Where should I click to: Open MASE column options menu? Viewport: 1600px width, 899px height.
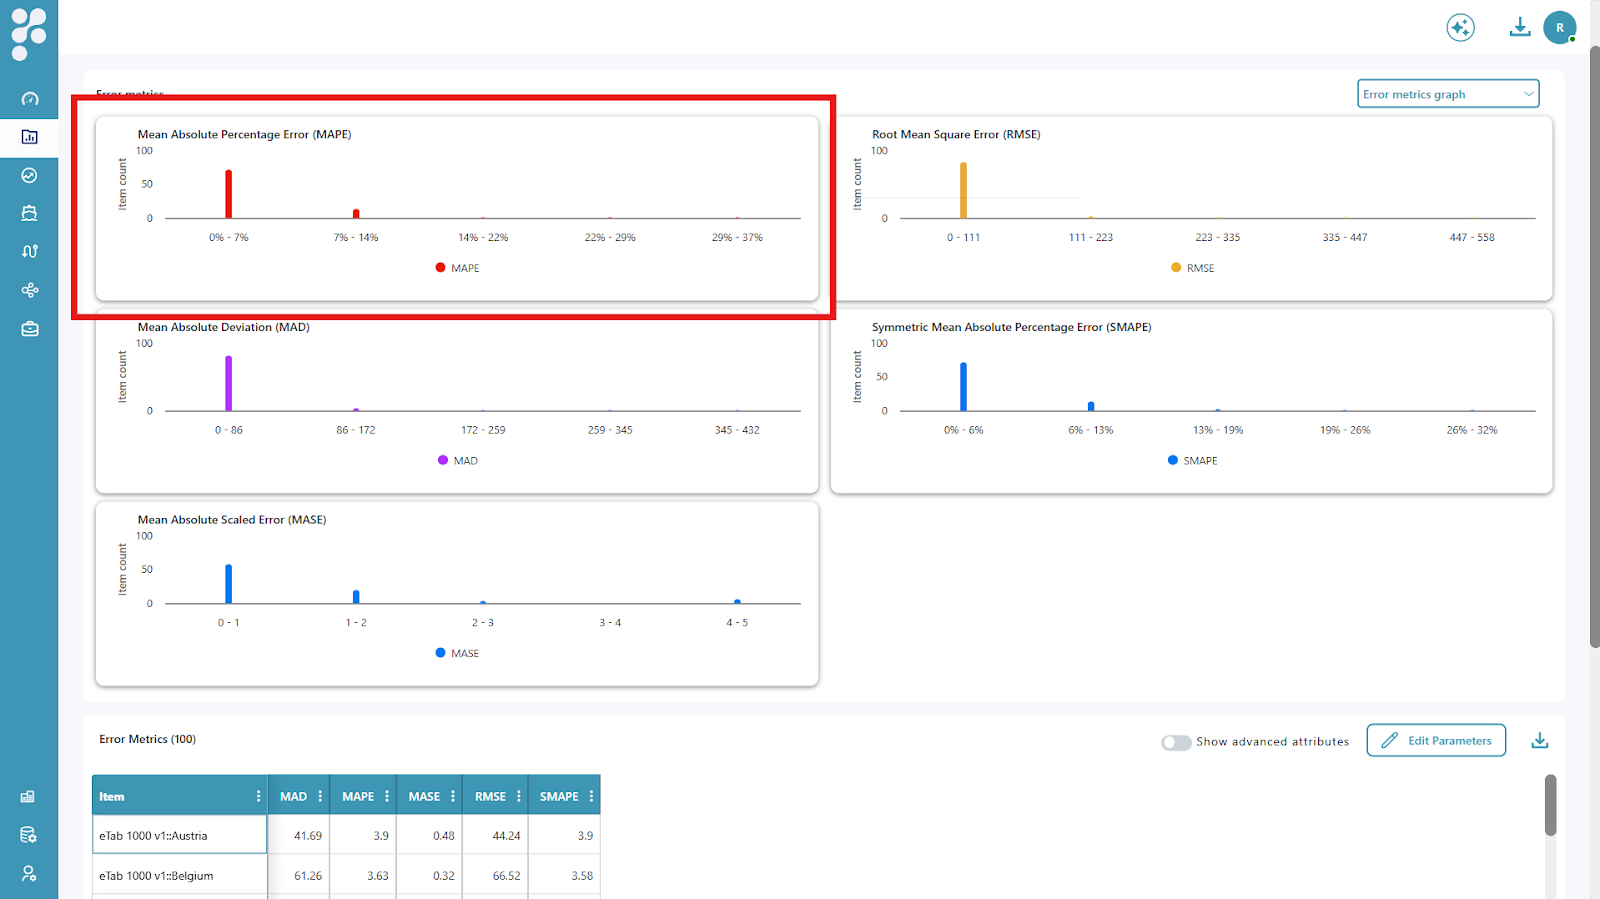(453, 796)
